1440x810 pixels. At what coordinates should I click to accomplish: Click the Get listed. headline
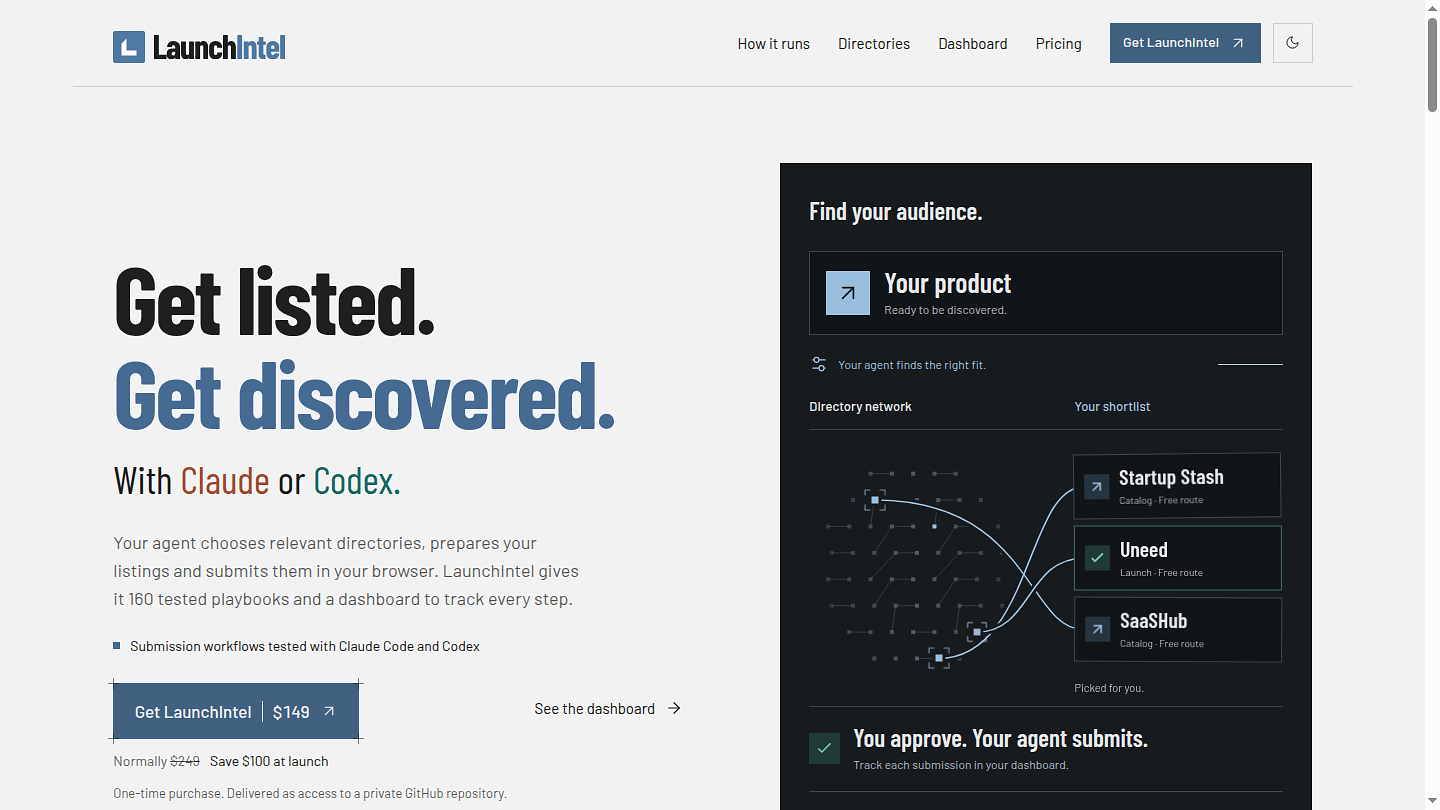(x=274, y=302)
